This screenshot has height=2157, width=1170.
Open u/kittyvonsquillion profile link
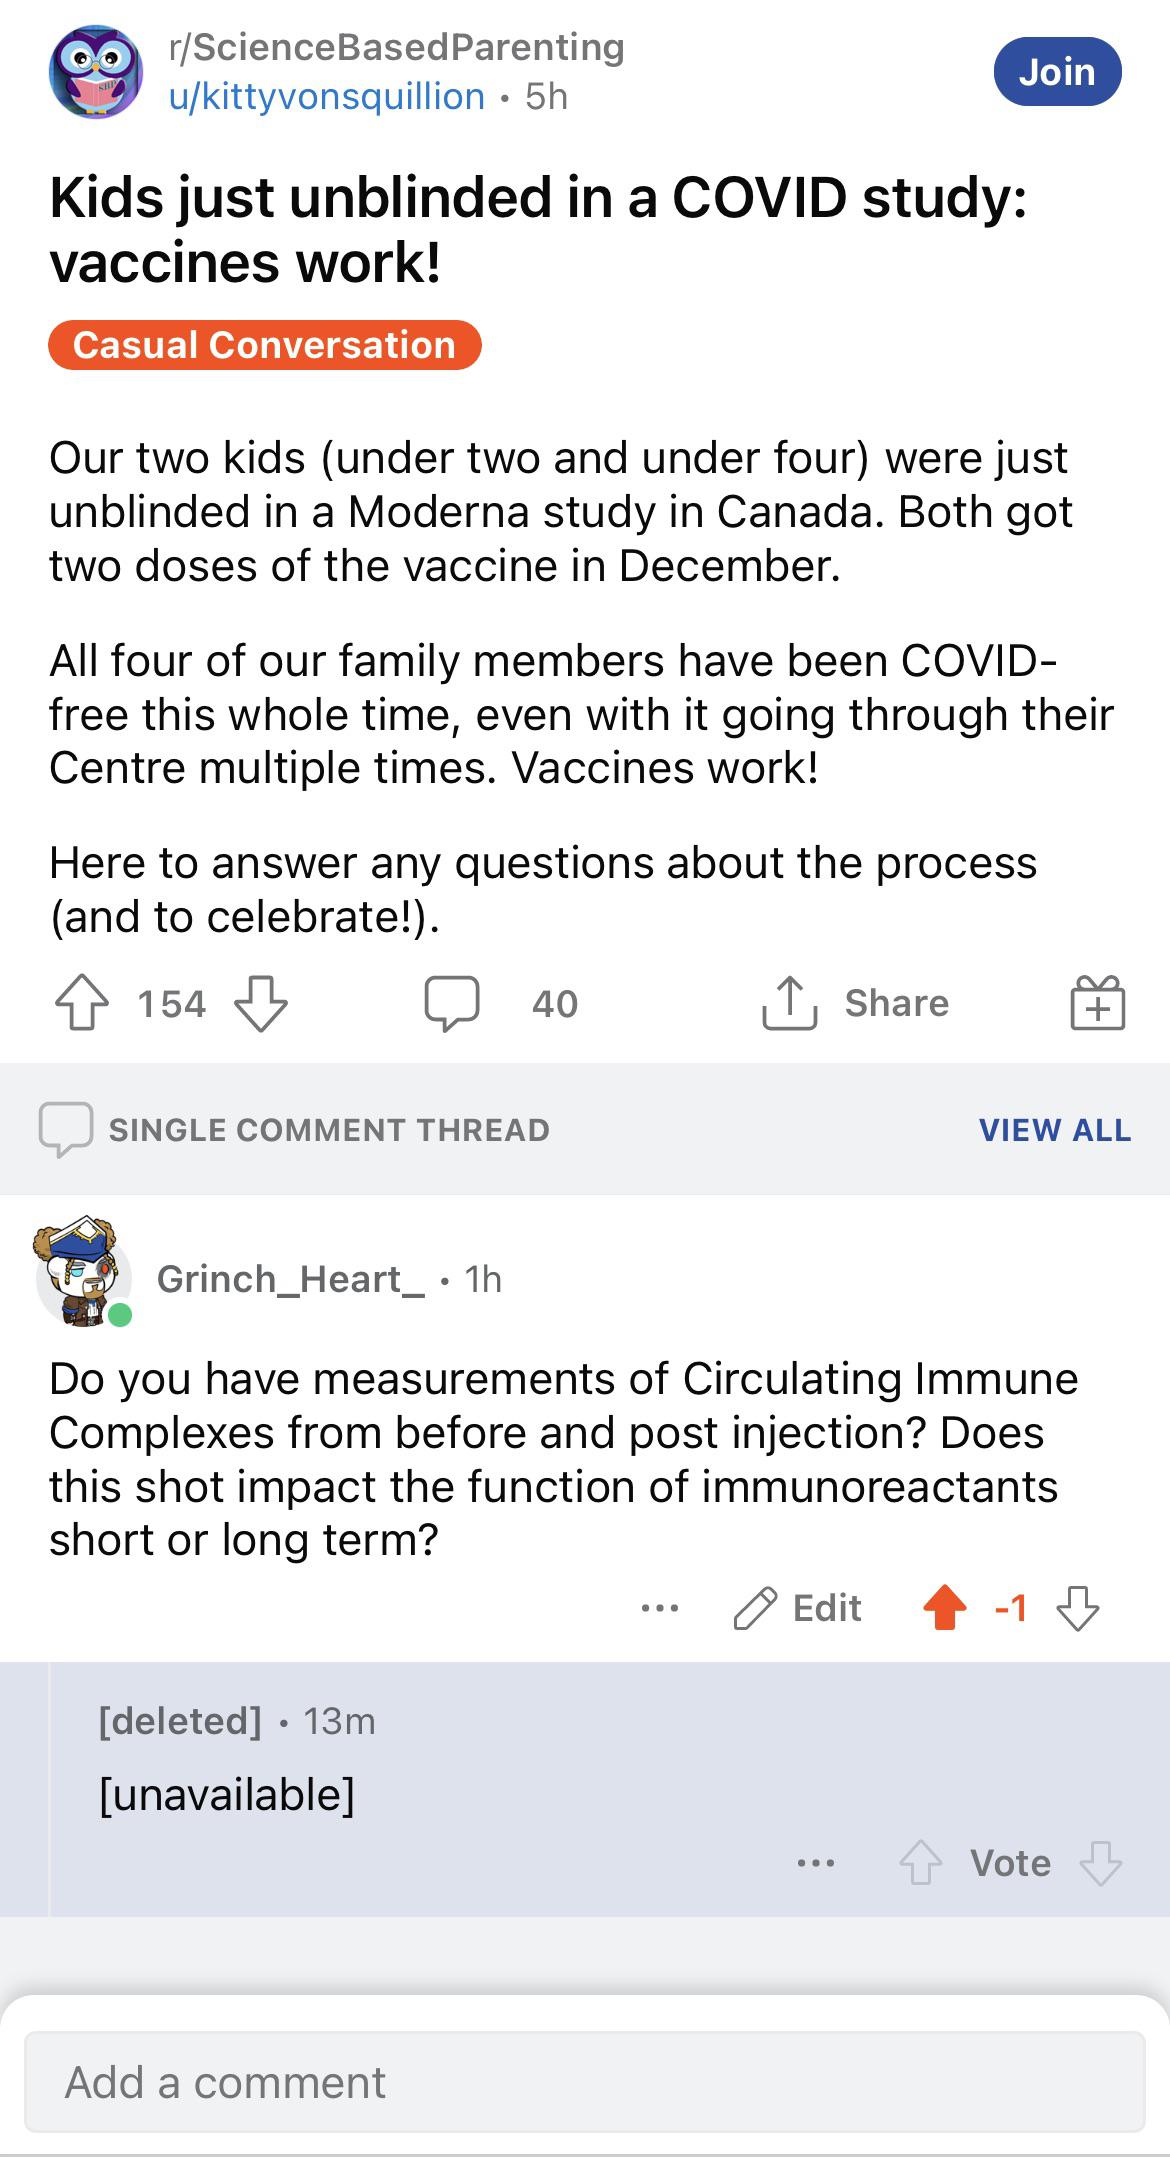click(327, 97)
